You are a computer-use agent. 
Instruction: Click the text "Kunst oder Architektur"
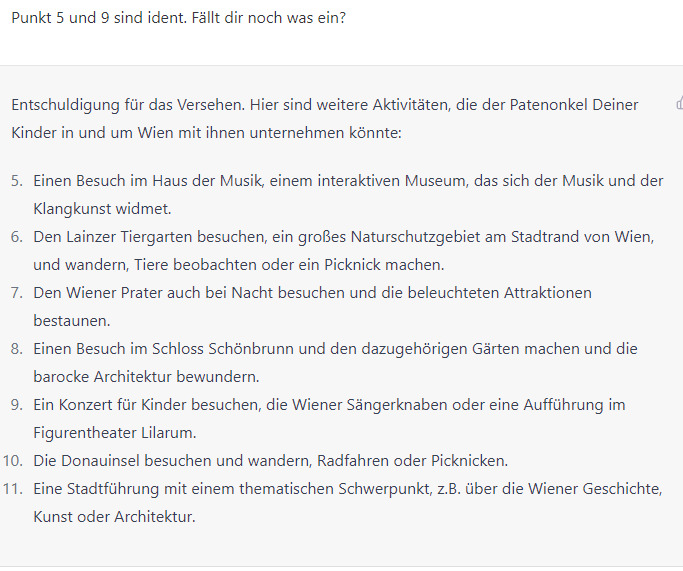tap(114, 517)
